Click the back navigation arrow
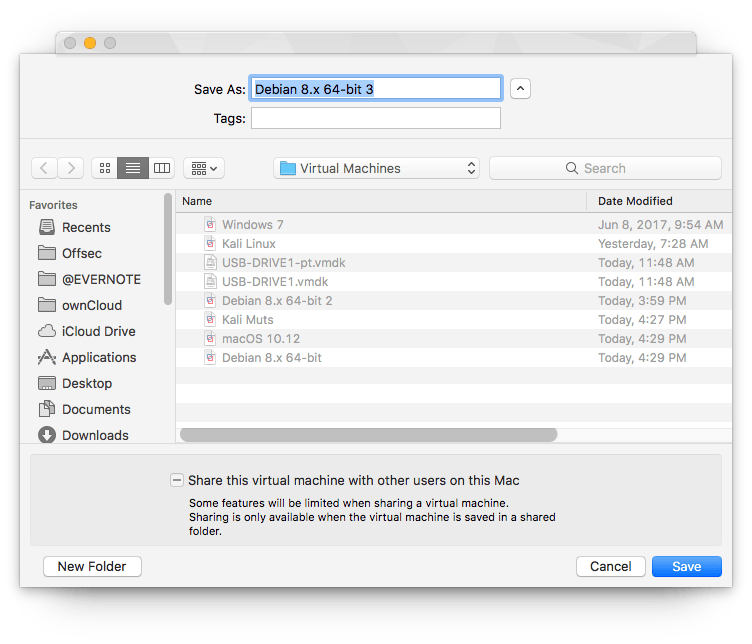This screenshot has width=752, height=644. [x=44, y=168]
